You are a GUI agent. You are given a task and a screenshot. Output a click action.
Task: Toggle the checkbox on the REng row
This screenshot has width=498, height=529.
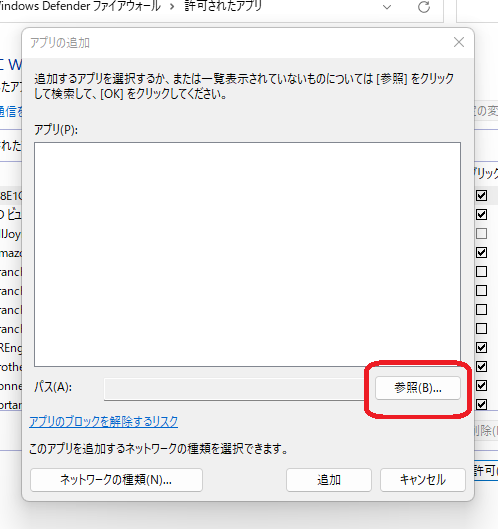pyautogui.click(x=481, y=347)
